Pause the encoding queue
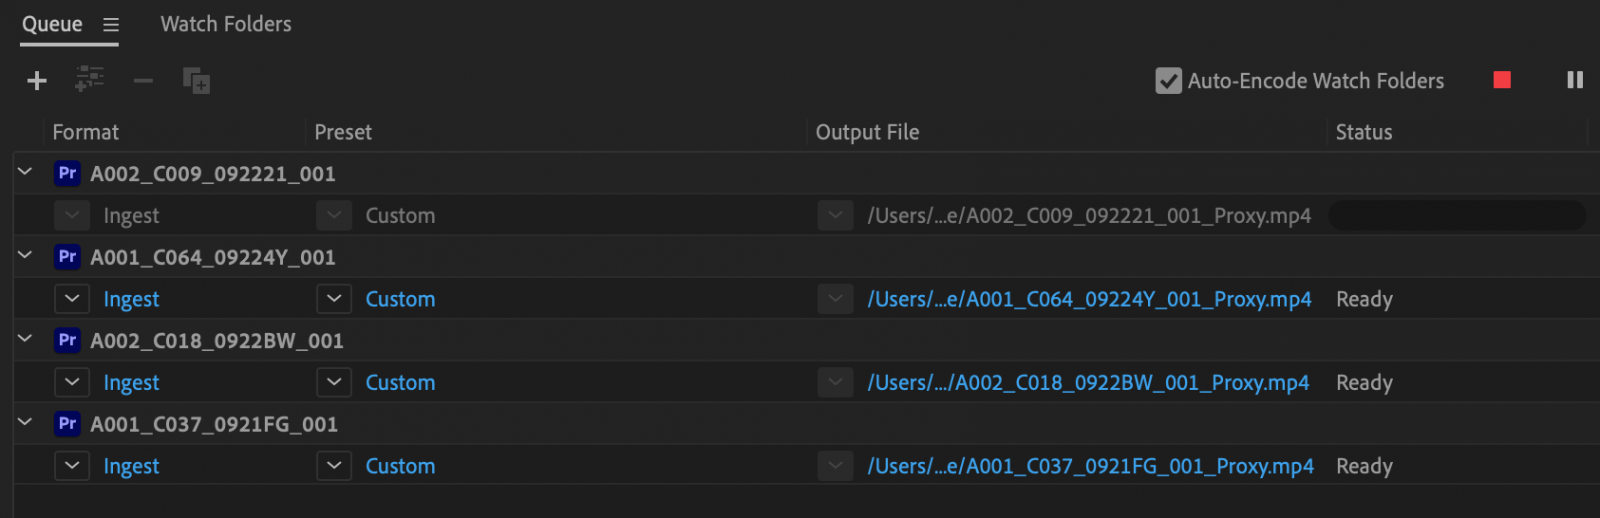Screen dimensions: 1600x518 [1575, 80]
